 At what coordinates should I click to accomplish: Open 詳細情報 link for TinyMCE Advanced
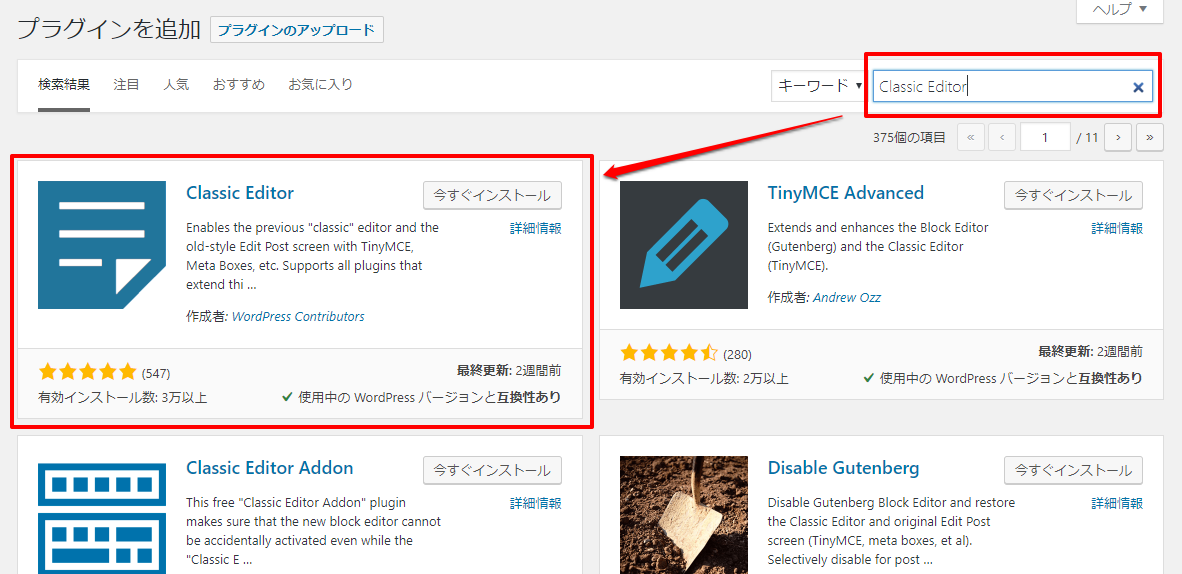pos(1116,229)
